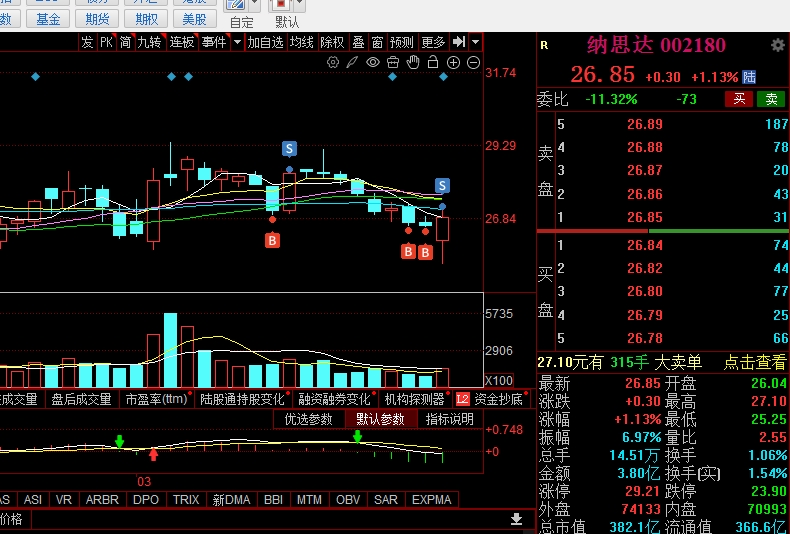Zoom out chart with minus icon
Viewport: 790px width, 534px height.
click(x=472, y=62)
